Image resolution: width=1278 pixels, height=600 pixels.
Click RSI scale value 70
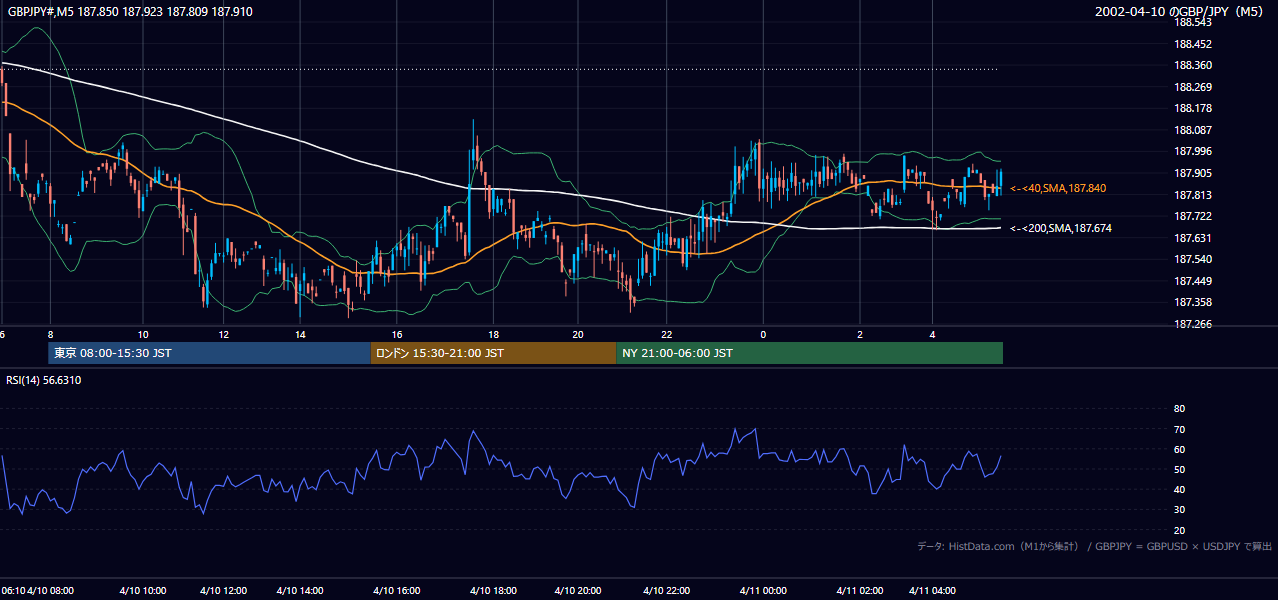pyautogui.click(x=1179, y=429)
